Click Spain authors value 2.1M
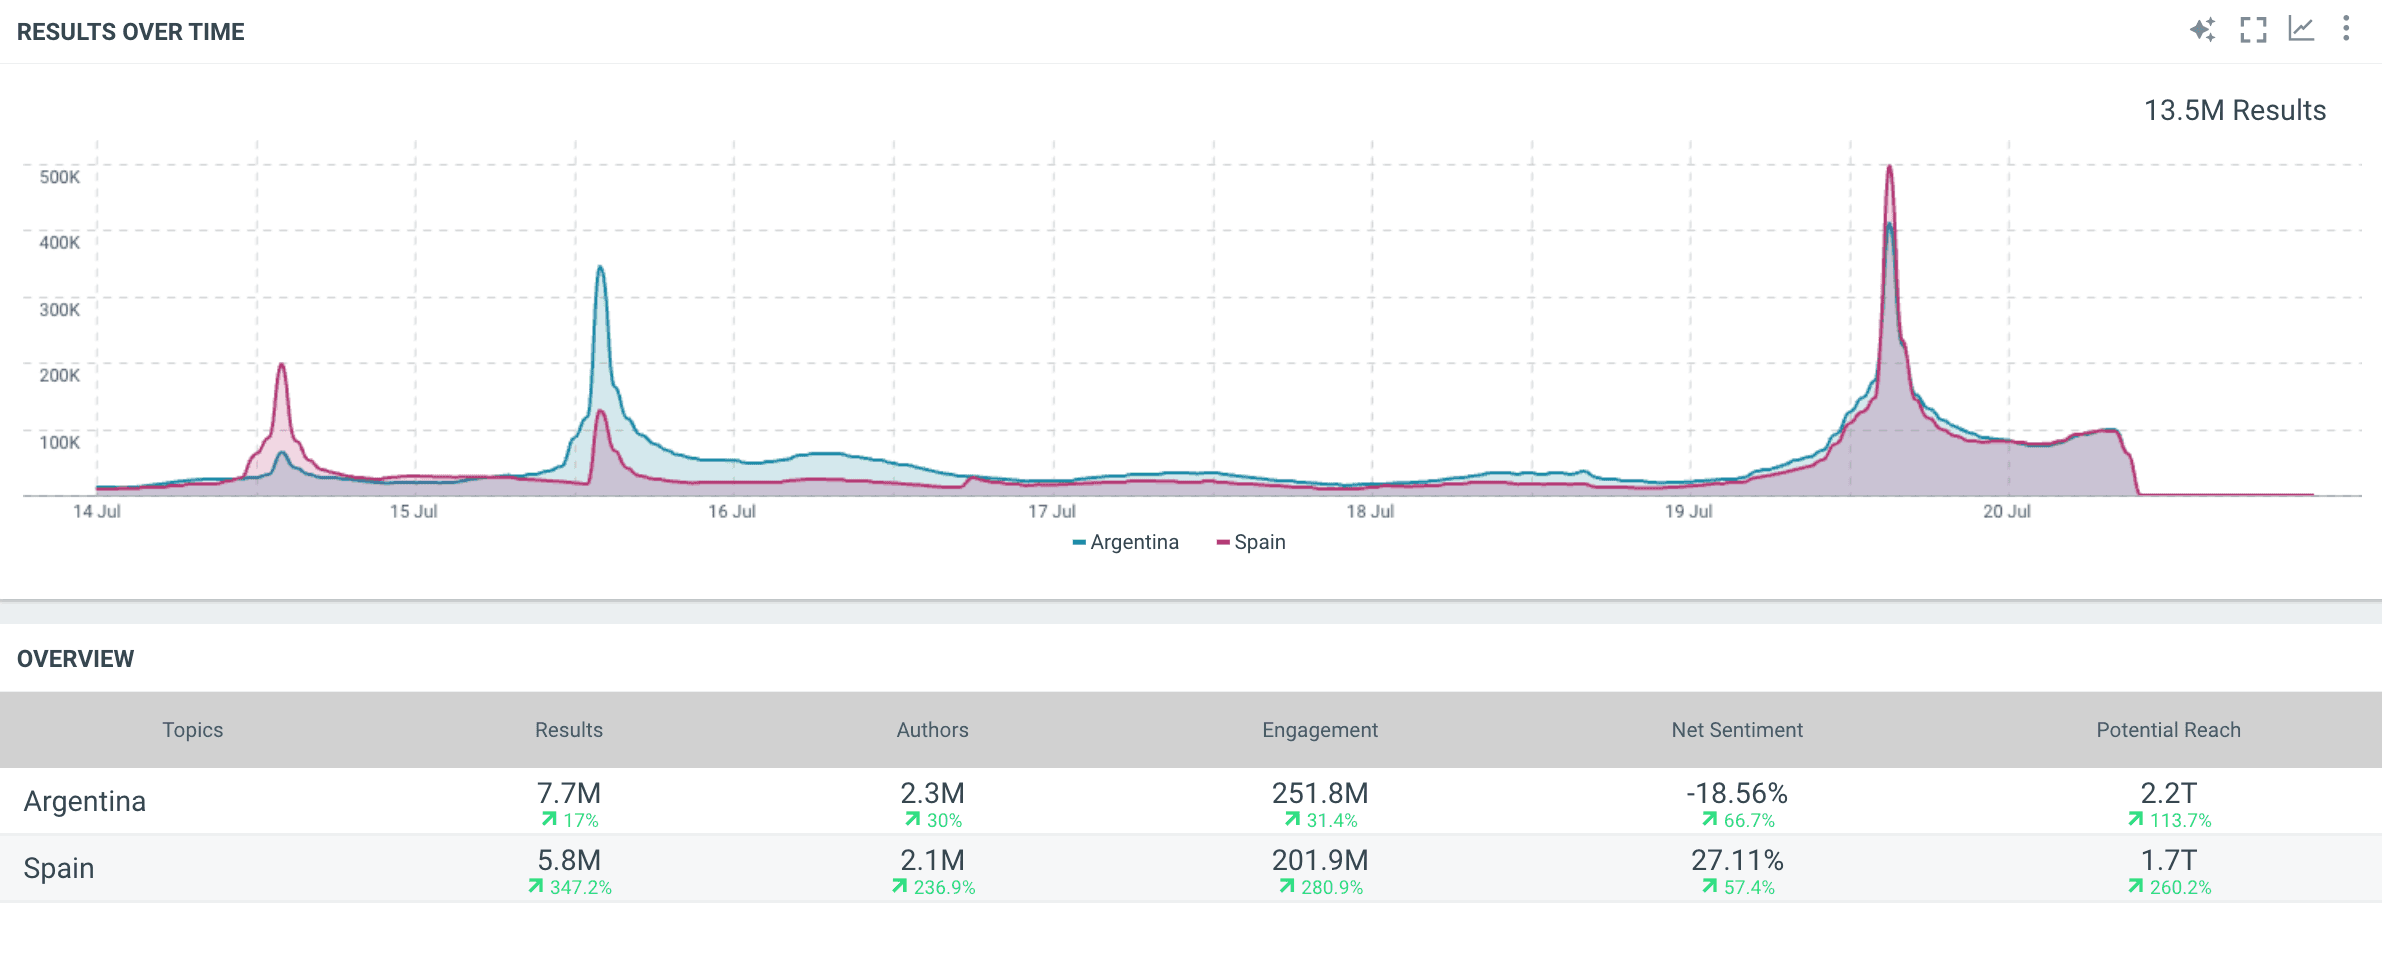 pyautogui.click(x=933, y=860)
